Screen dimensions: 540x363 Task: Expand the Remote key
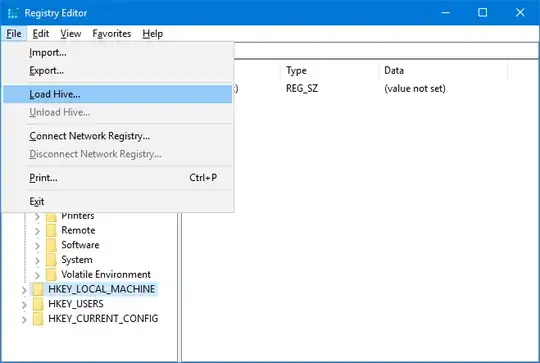point(37,231)
